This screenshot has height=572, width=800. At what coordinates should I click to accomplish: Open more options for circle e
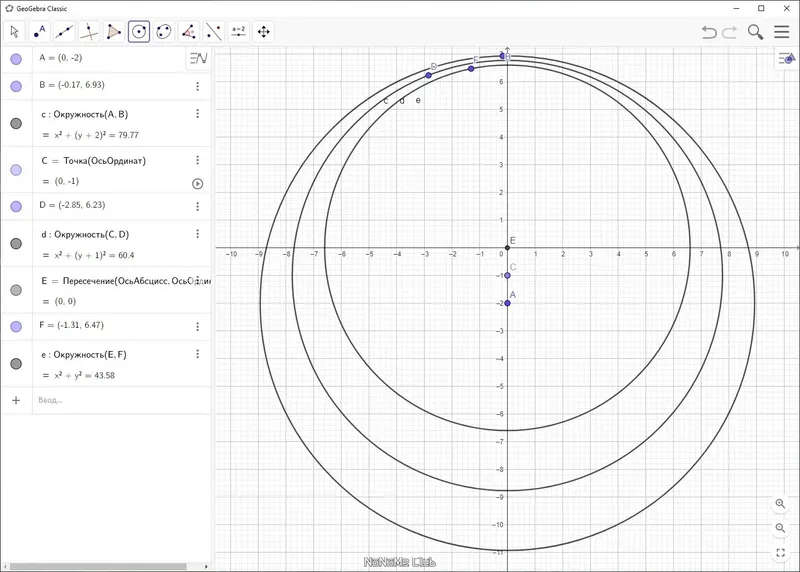coord(197,354)
